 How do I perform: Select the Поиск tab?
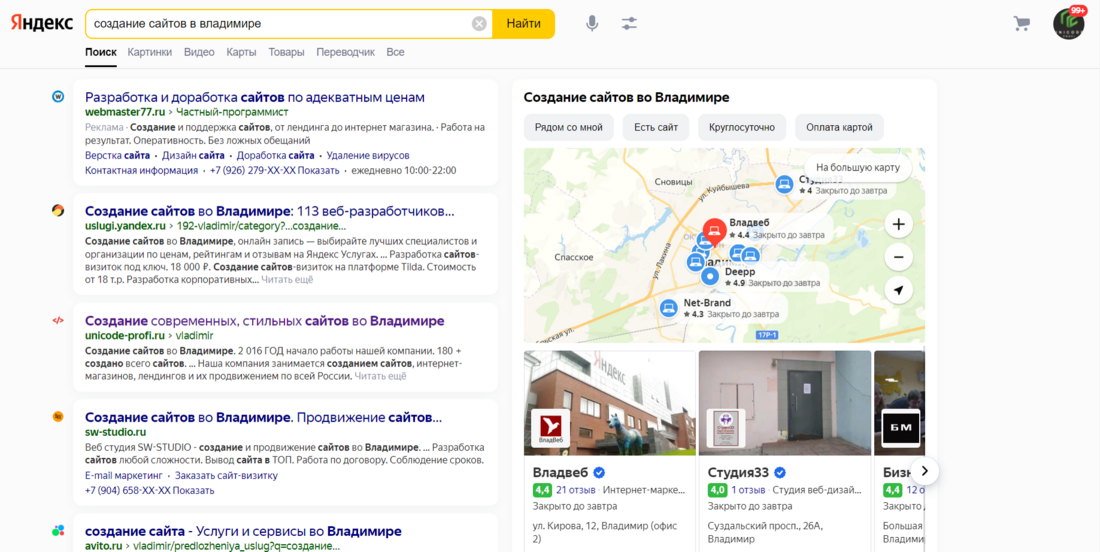tap(101, 52)
